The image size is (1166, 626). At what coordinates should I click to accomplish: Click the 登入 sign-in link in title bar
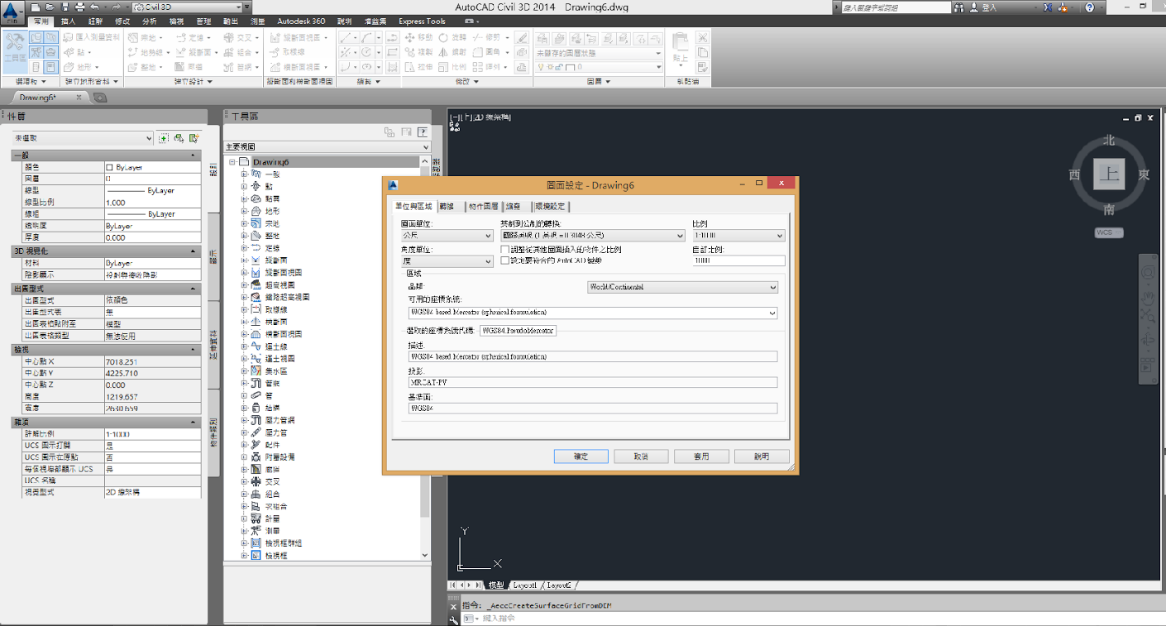click(x=989, y=7)
